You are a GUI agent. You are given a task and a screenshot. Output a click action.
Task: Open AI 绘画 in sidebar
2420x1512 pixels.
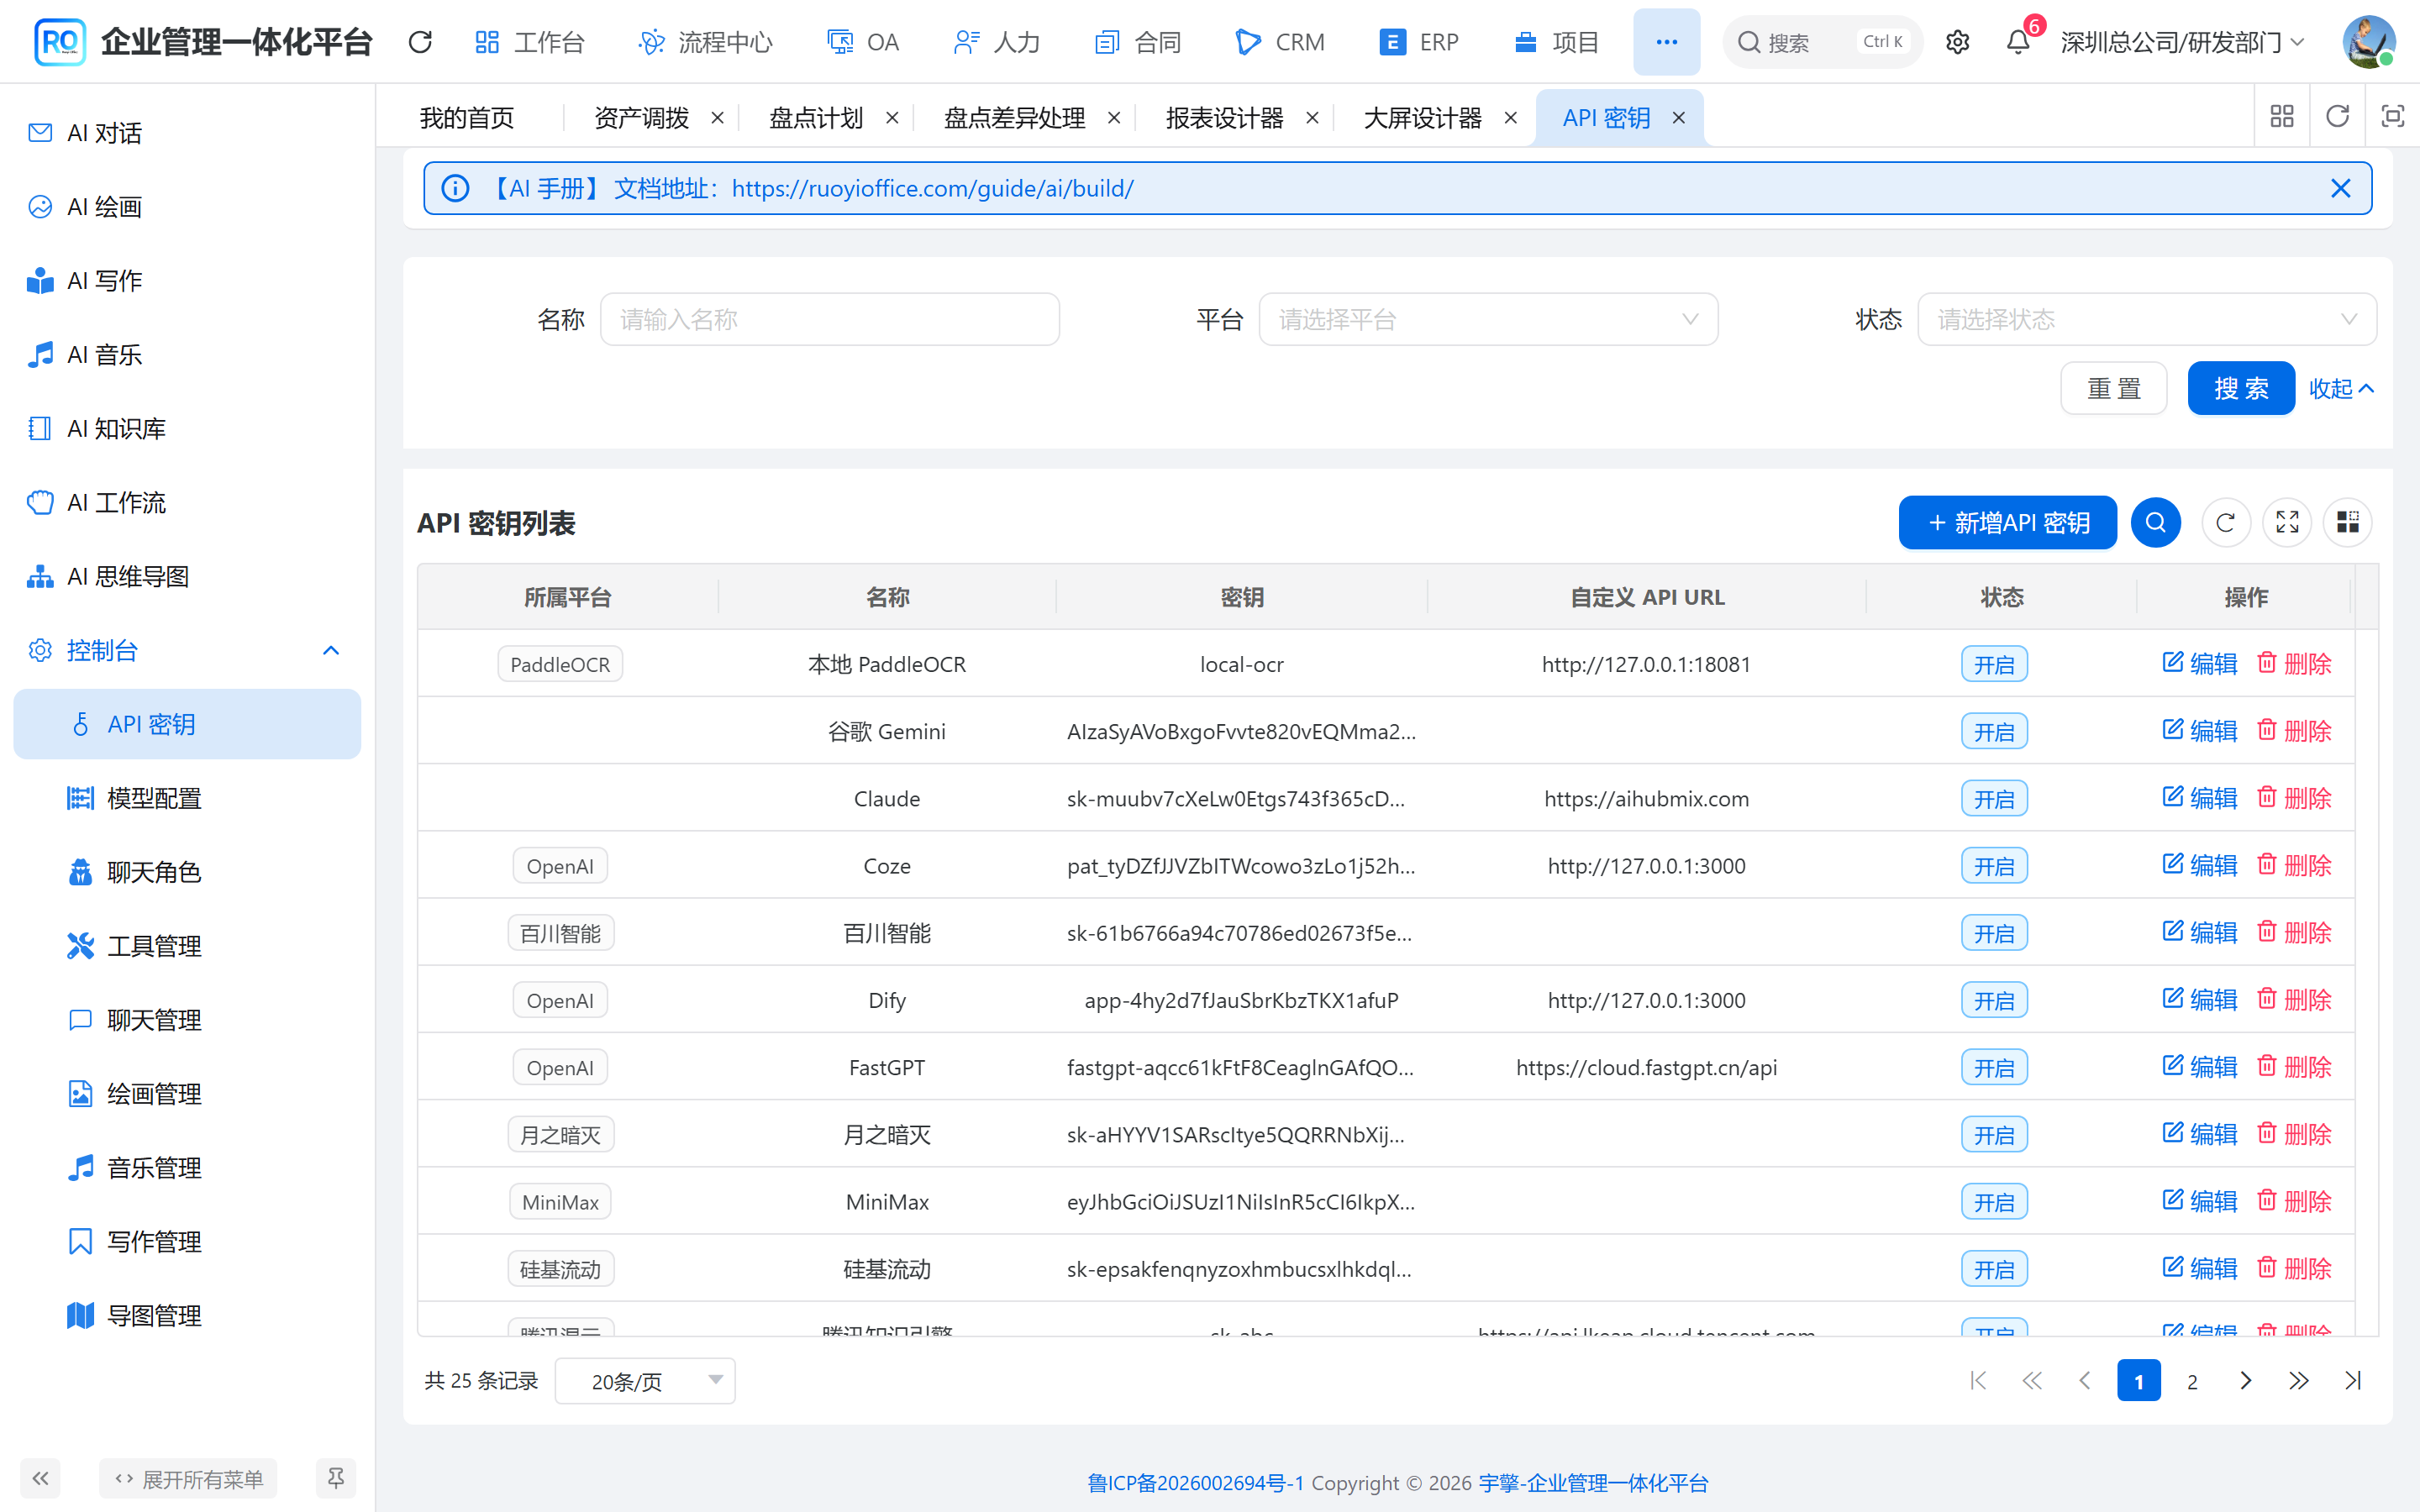[x=187, y=207]
